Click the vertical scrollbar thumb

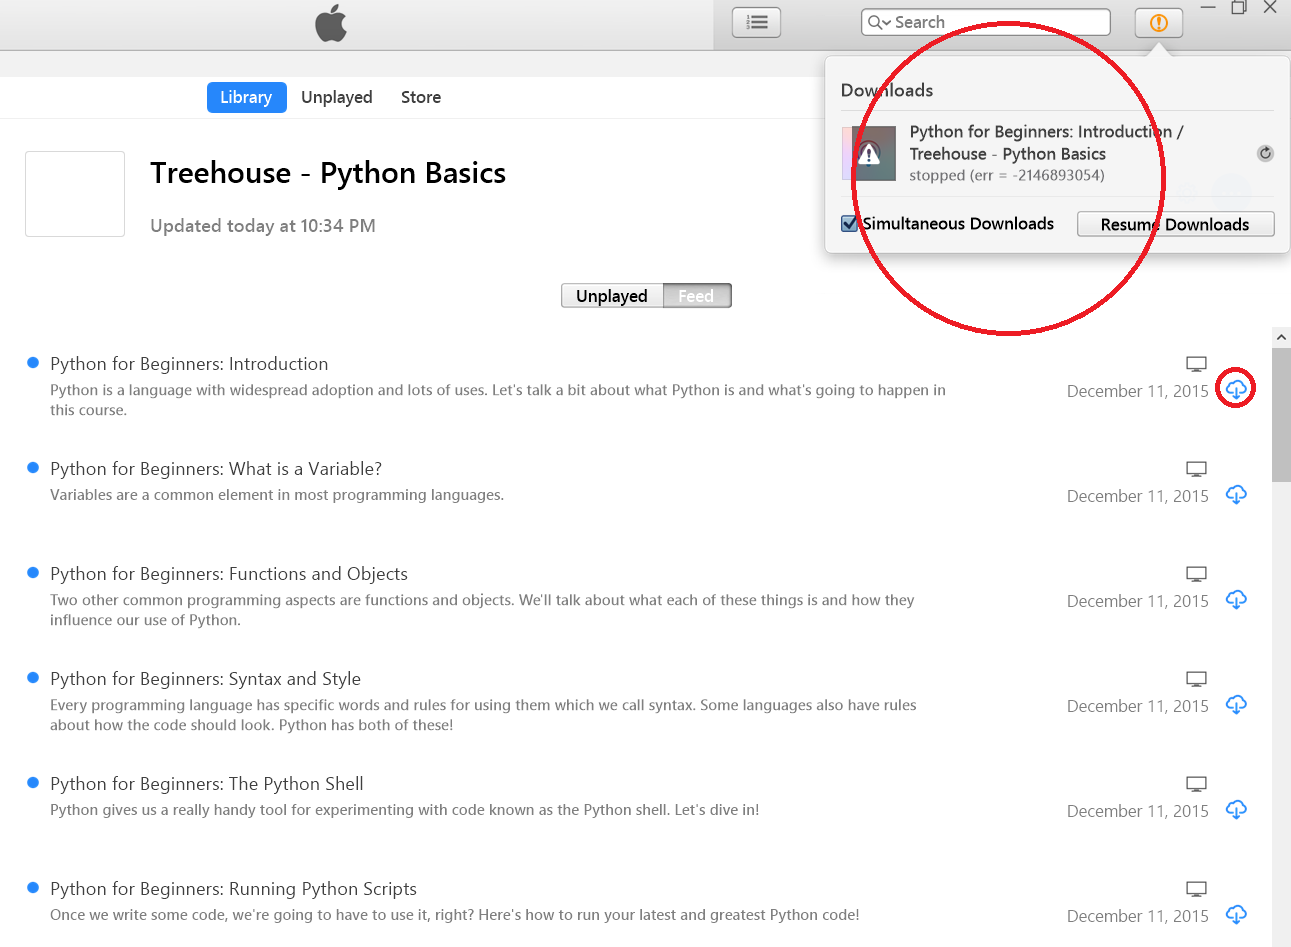1281,415
